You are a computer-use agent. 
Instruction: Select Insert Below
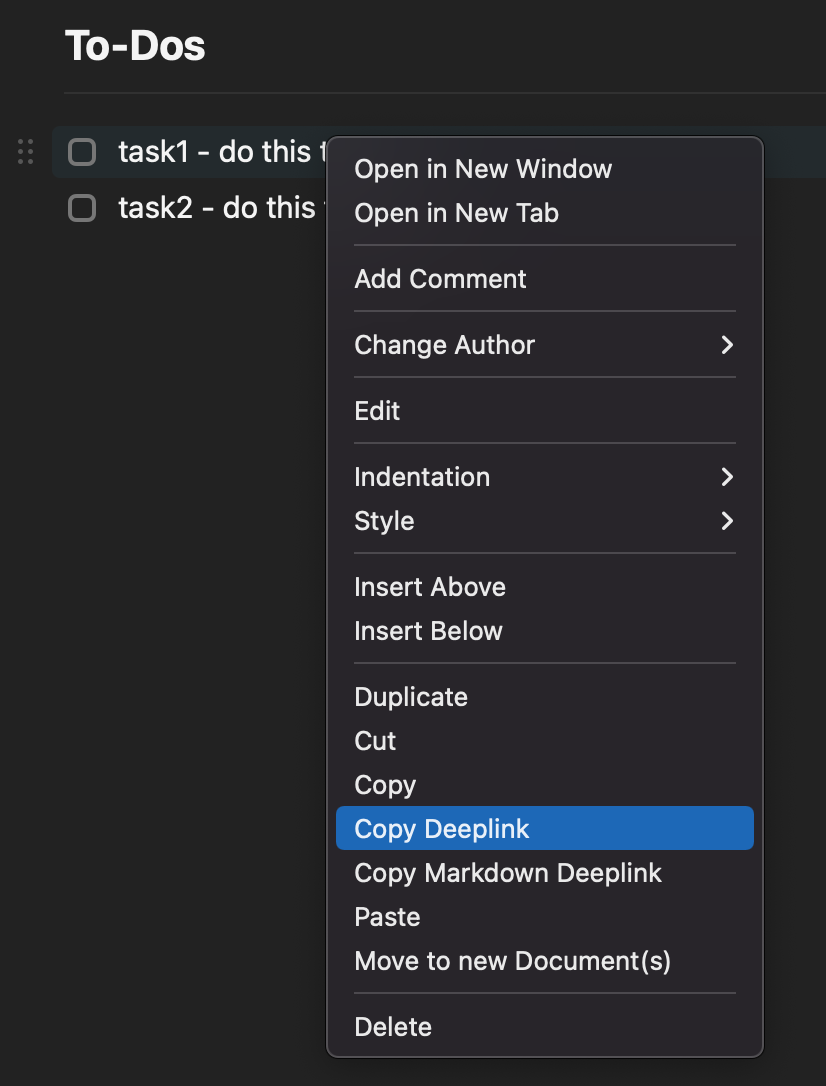[x=429, y=631]
